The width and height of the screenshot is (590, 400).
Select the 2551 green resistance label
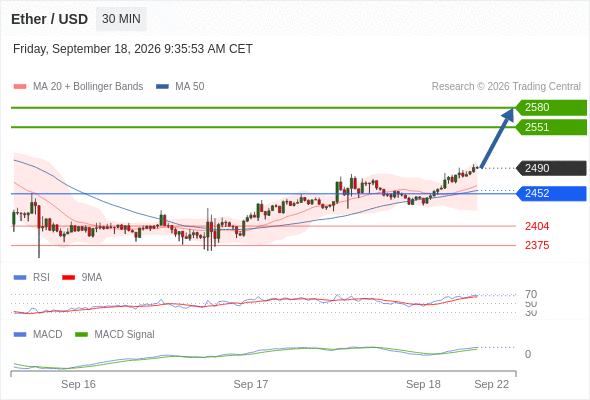tap(551, 127)
